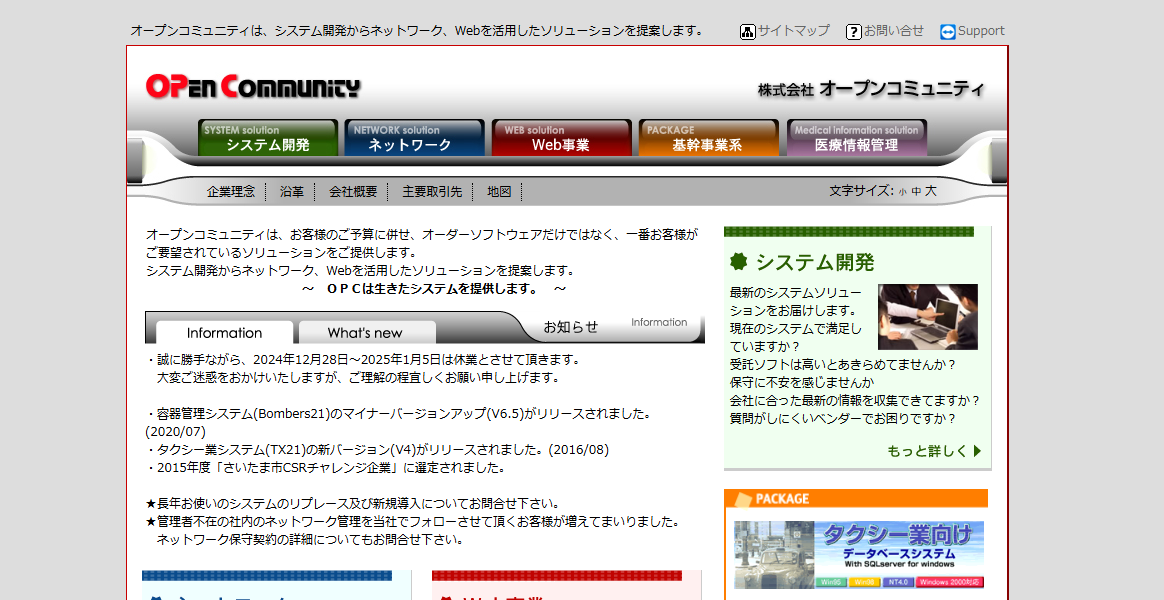Open the Web事業 WEB solution menu
Image resolution: width=1164 pixels, height=600 pixels.
[561, 137]
